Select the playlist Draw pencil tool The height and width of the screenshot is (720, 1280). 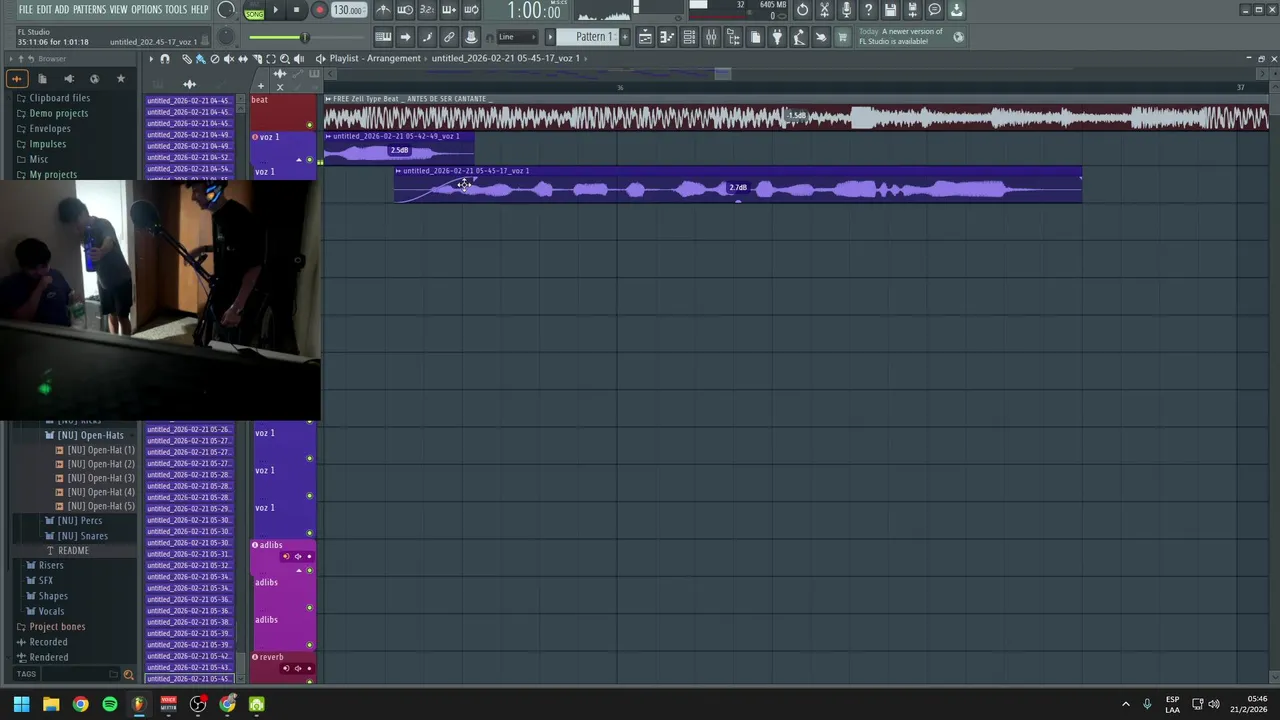coord(187,59)
